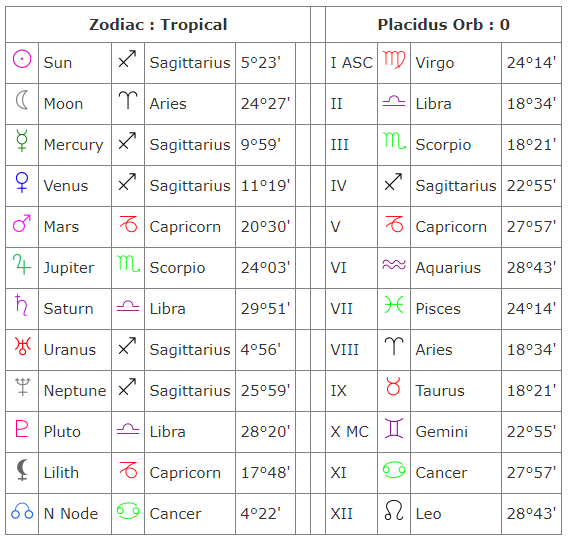Click the green Jupiter glyph
This screenshot has width=577, height=546.
(x=22, y=265)
